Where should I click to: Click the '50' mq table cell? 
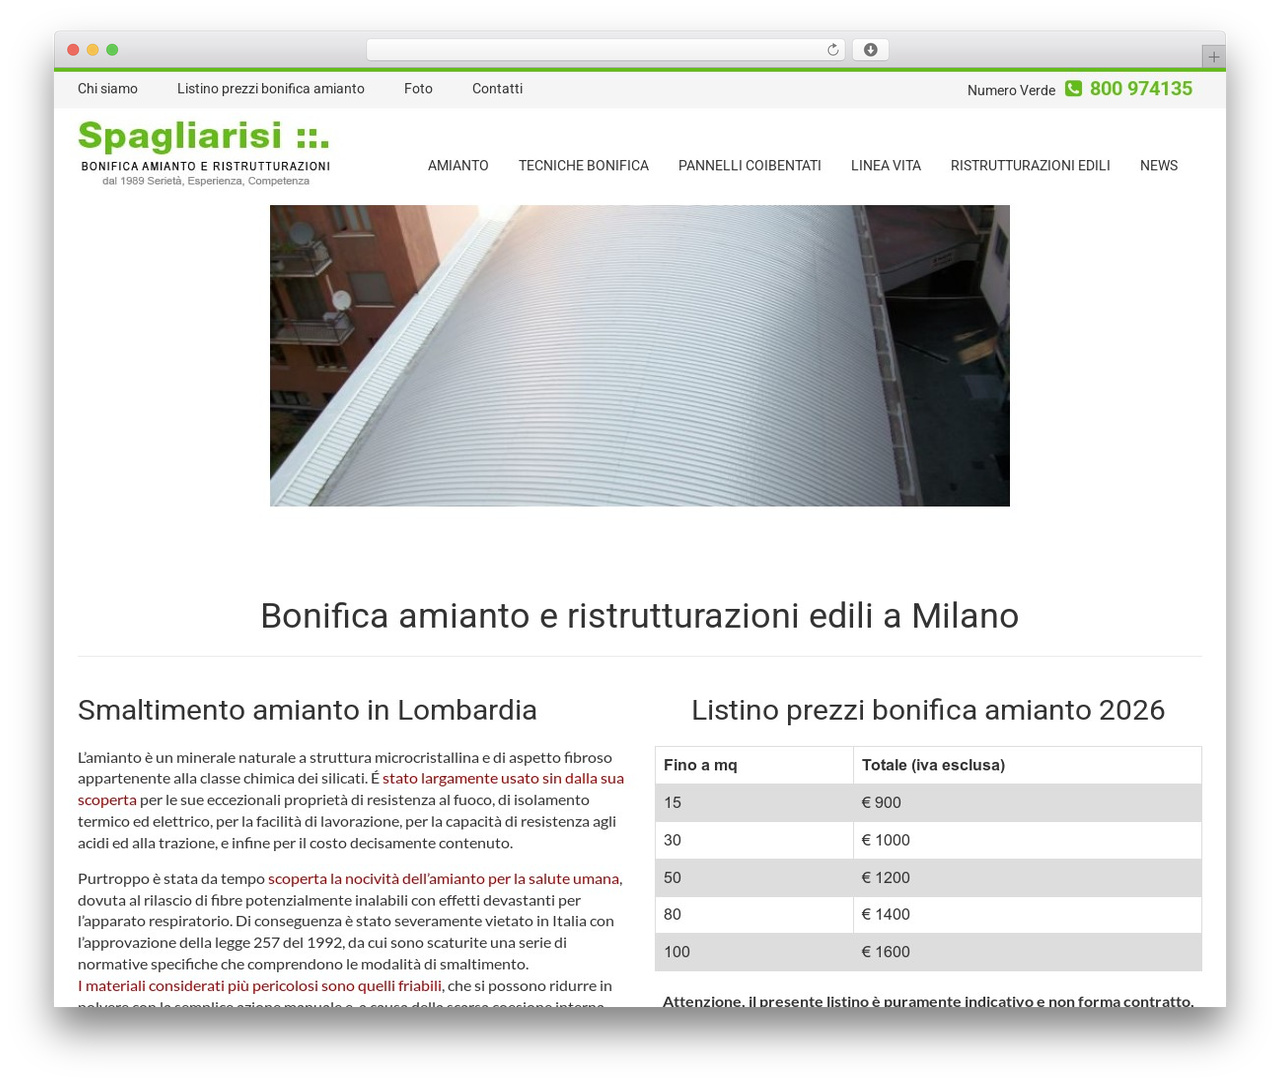754,878
